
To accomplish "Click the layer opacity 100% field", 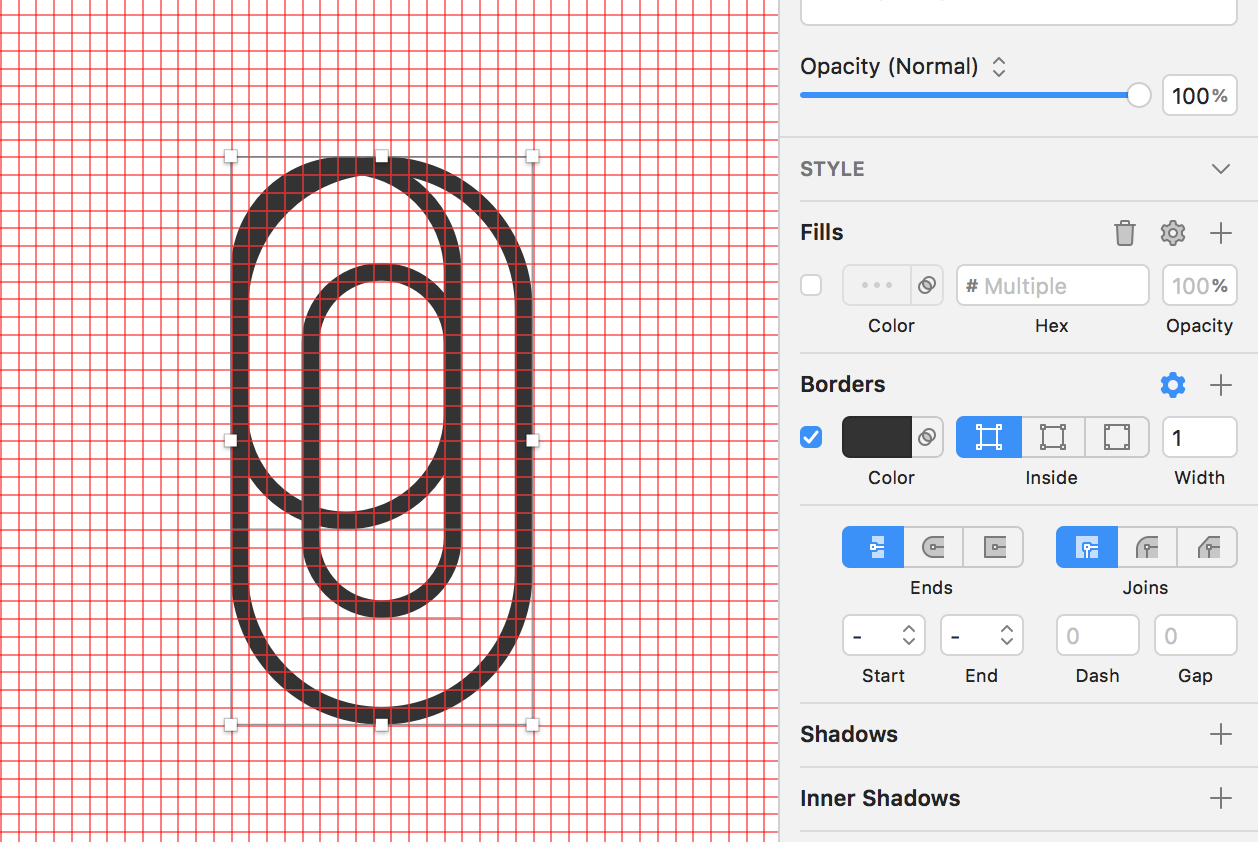I will click(1200, 95).
